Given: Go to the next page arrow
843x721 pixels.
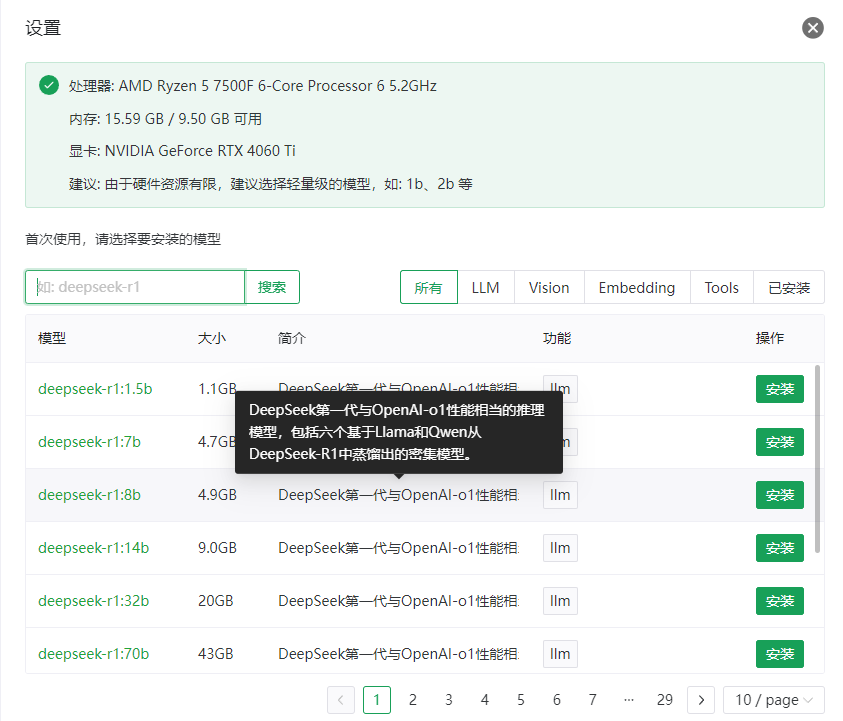Looking at the screenshot, I should pyautogui.click(x=701, y=700).
